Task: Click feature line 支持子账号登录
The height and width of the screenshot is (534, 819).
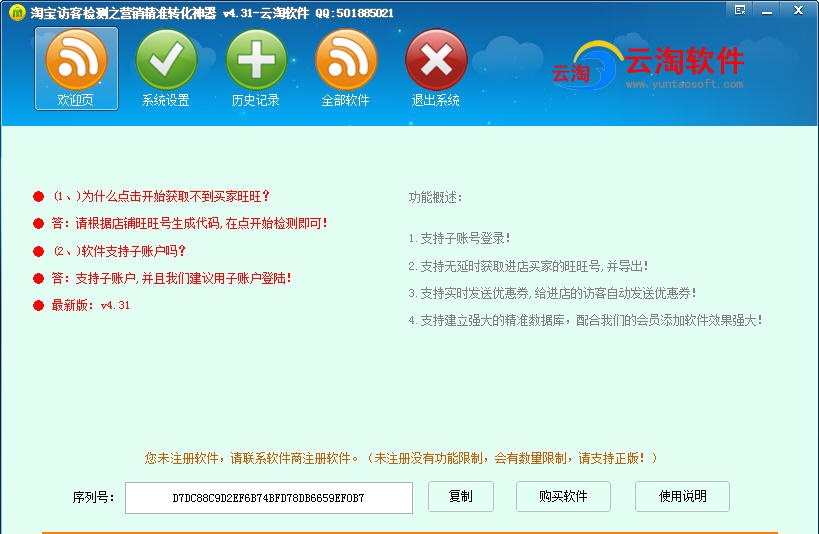Action: coord(459,238)
